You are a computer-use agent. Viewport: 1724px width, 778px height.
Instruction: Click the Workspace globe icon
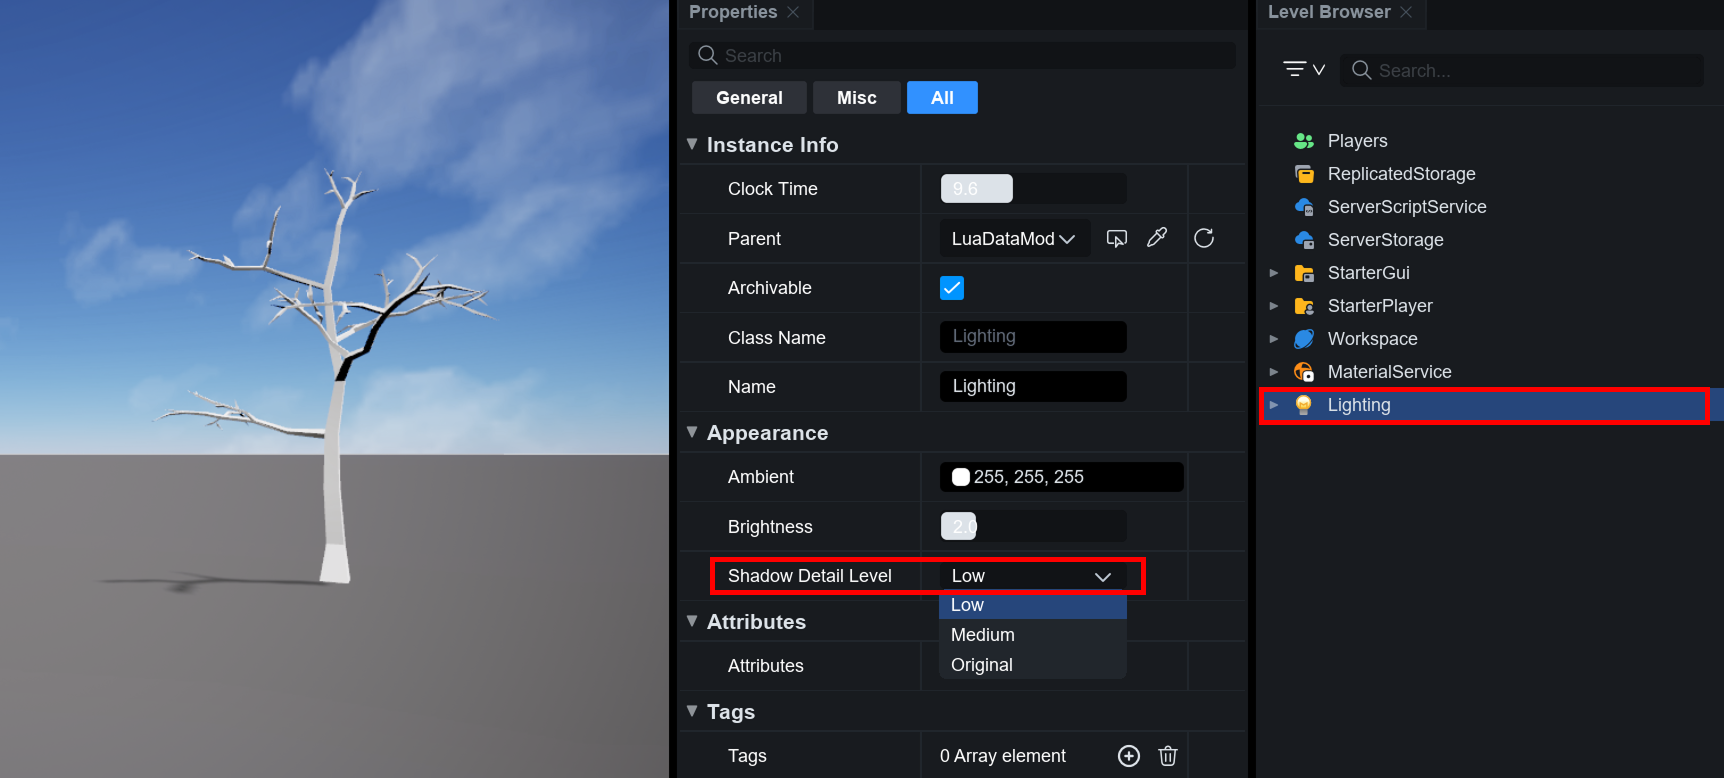(x=1304, y=339)
